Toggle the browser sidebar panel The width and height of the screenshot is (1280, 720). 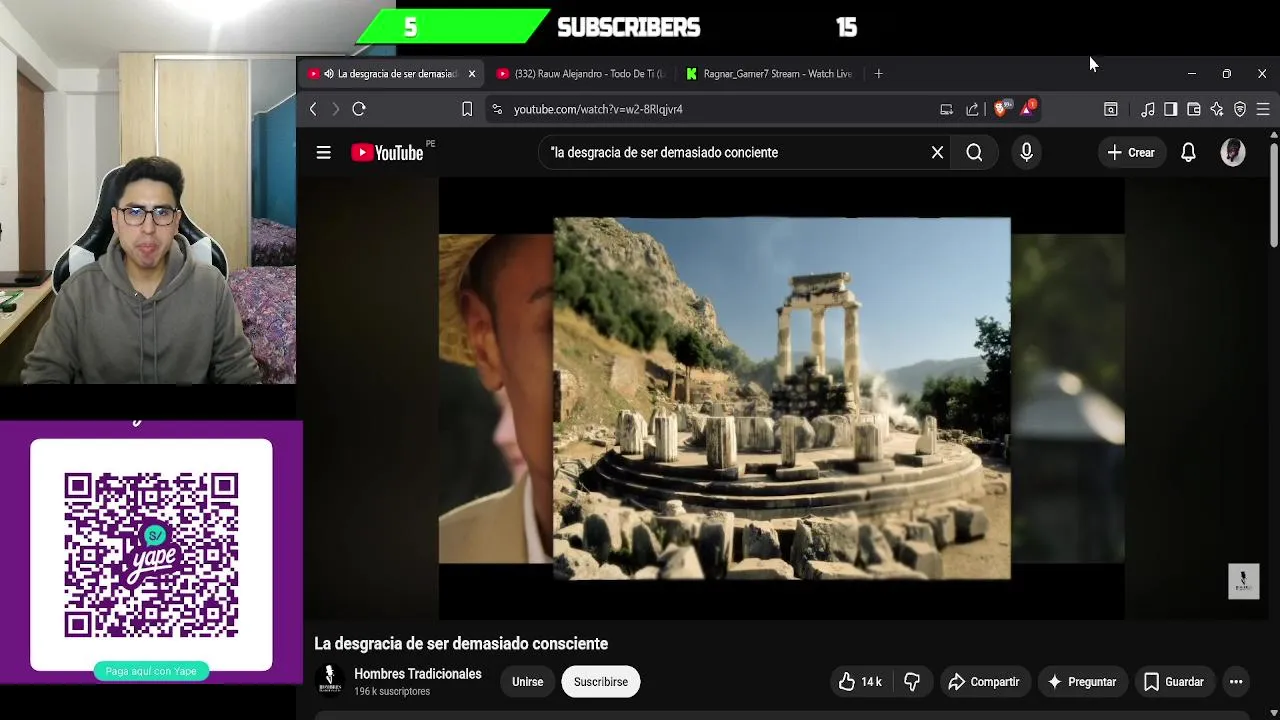[1170, 109]
